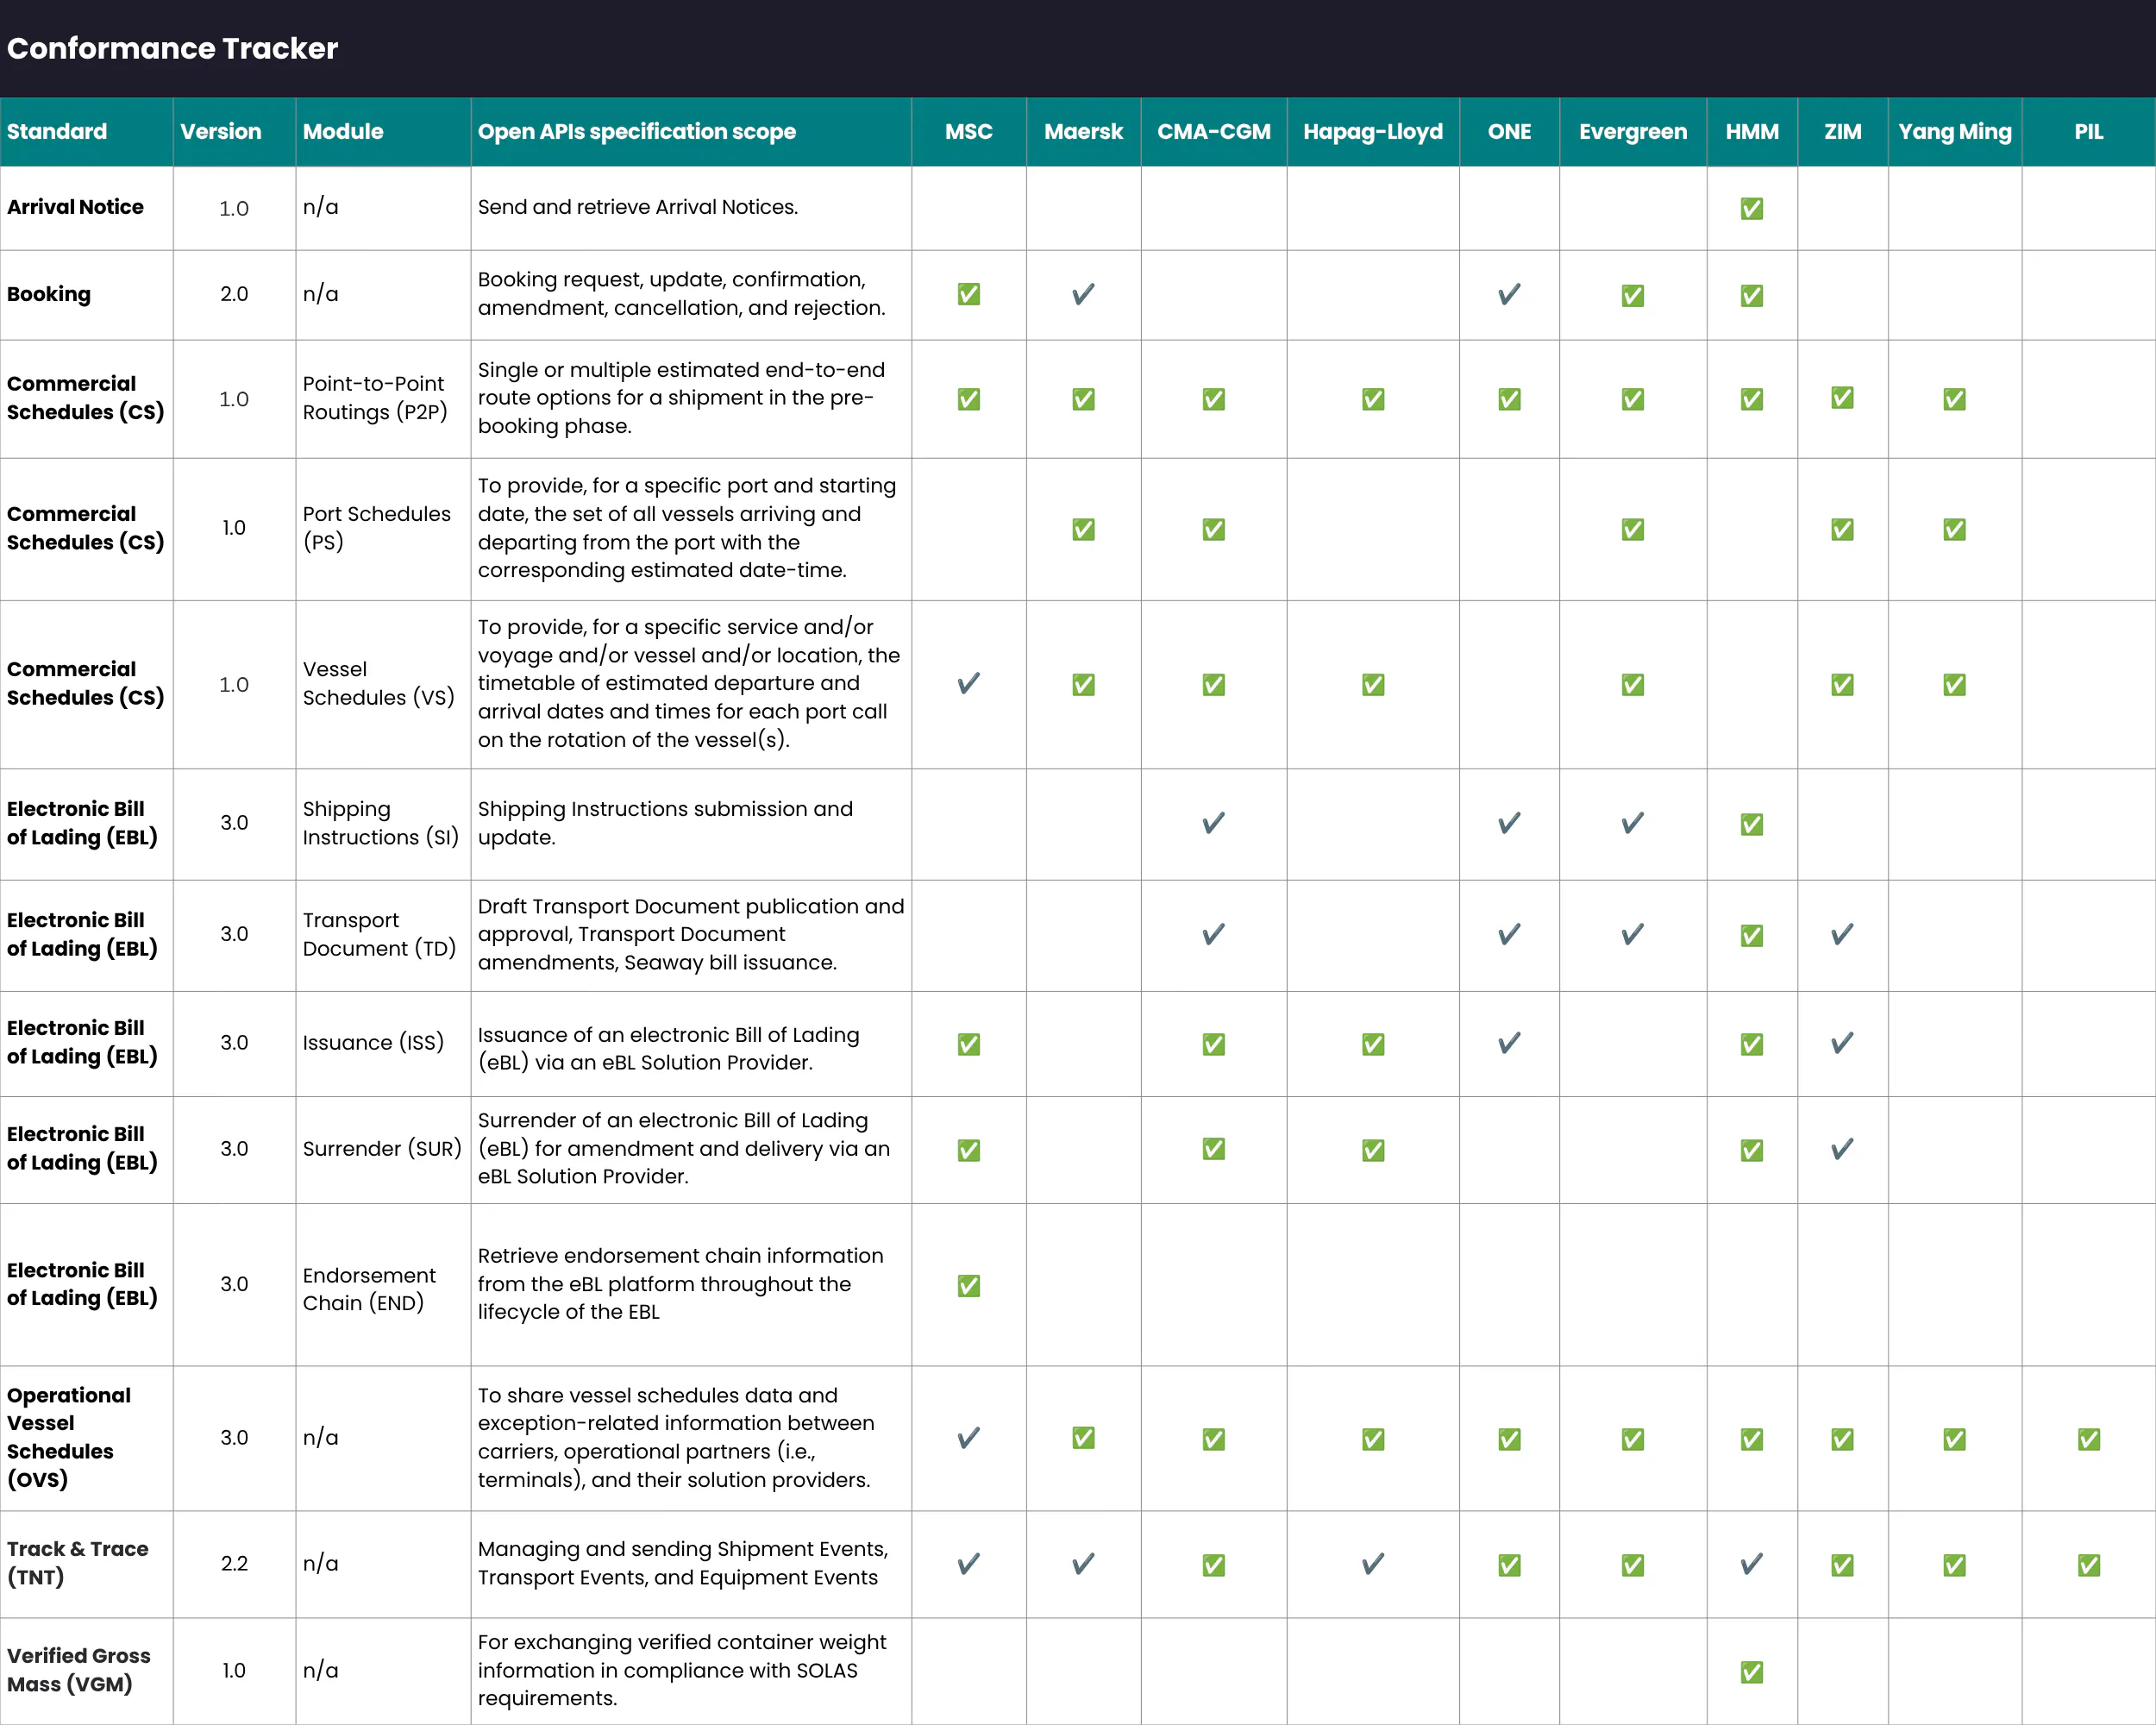Click ONE gray checkmark in Booking row
The width and height of the screenshot is (2156, 1725).
(1509, 294)
